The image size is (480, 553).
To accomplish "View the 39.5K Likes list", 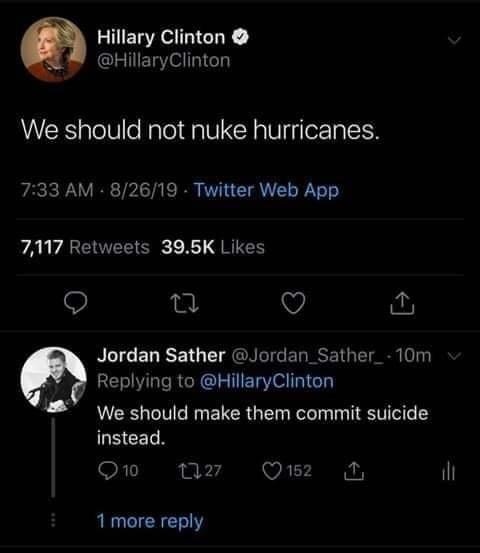I will (213, 247).
